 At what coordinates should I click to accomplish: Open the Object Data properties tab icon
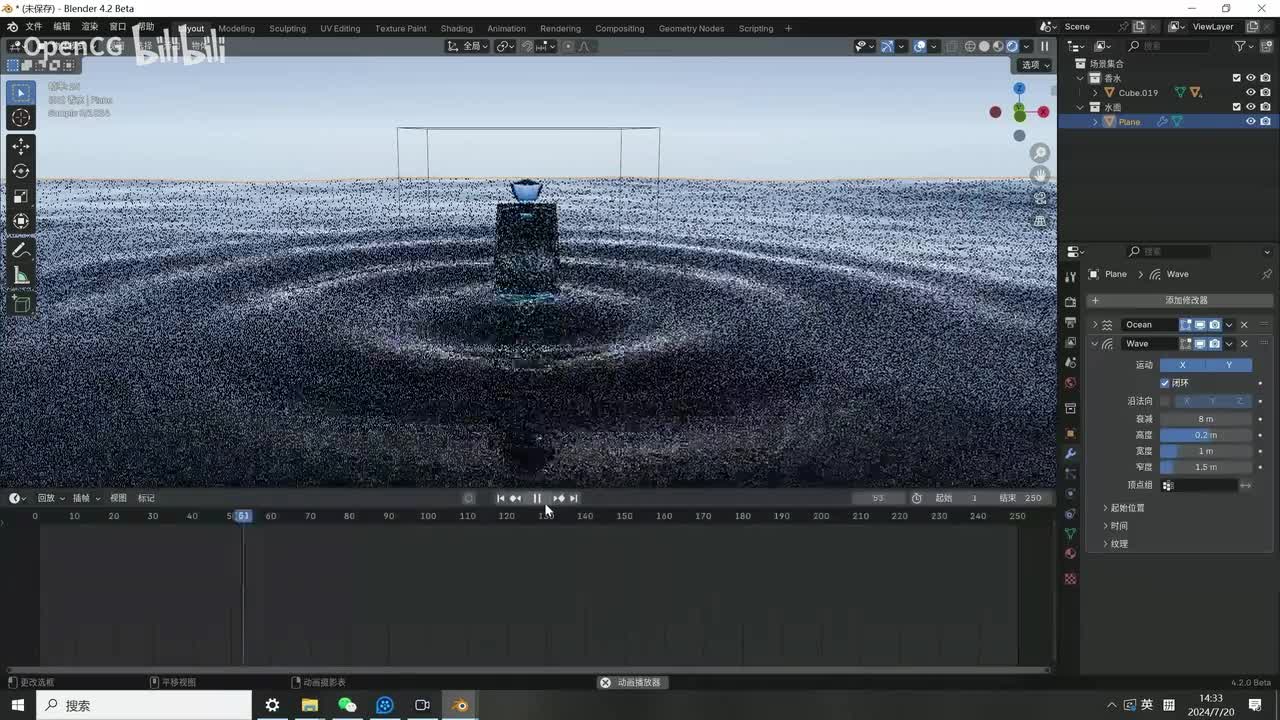tap(1070, 534)
